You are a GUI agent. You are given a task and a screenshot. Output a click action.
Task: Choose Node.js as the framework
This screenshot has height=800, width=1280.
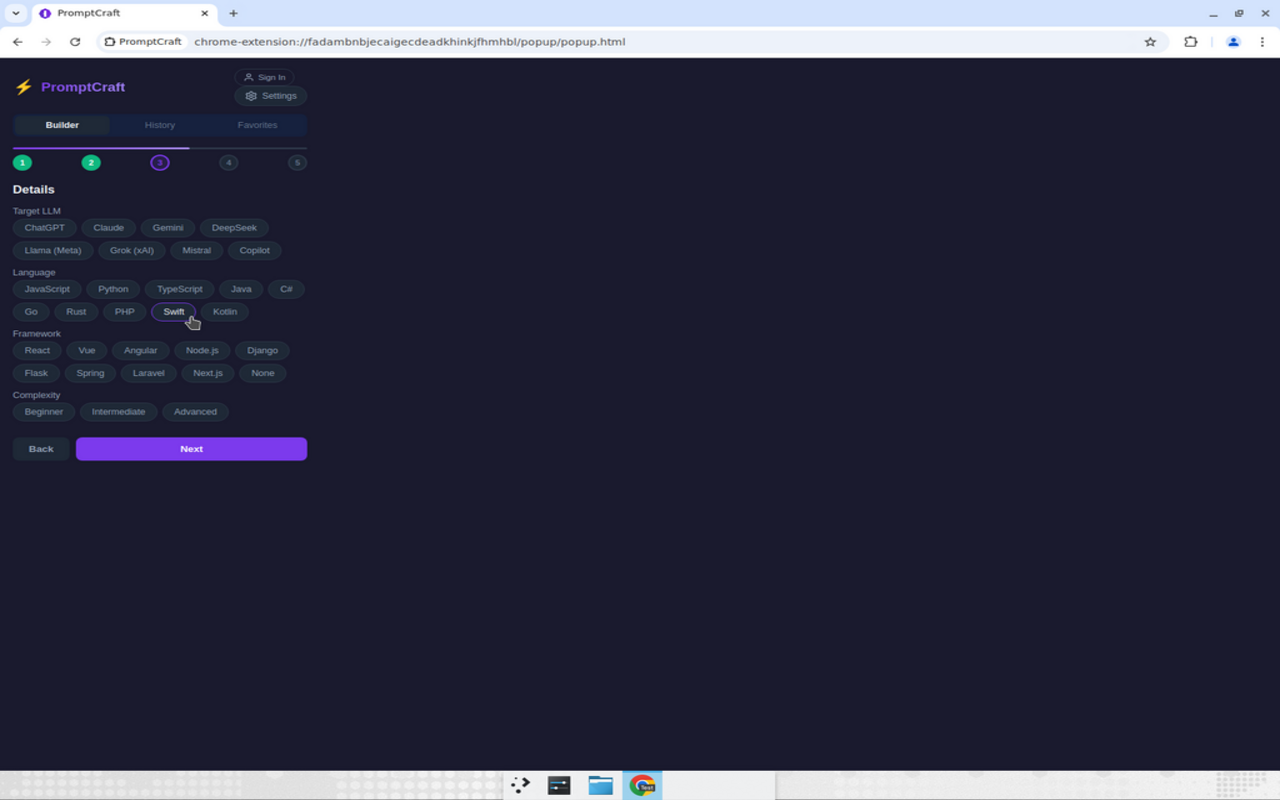click(202, 350)
